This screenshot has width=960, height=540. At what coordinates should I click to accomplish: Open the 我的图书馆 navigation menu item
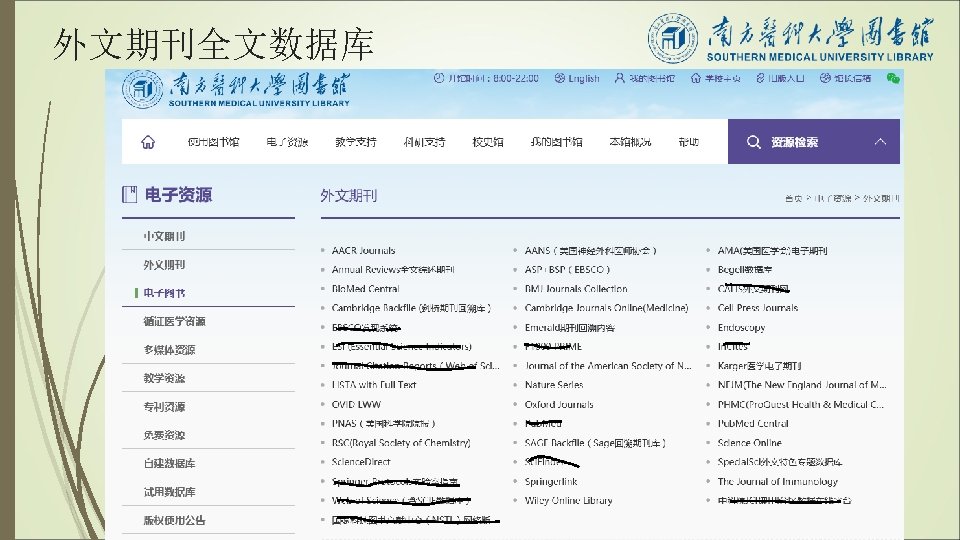(x=557, y=142)
